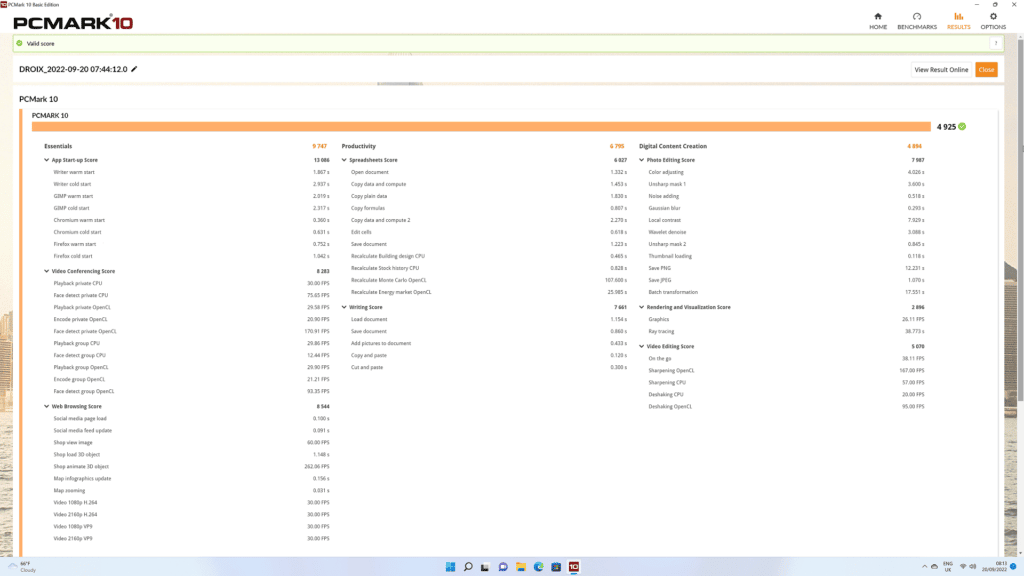The width and height of the screenshot is (1024, 576).
Task: Click the orange PCMark 10 score bar
Action: click(481, 127)
